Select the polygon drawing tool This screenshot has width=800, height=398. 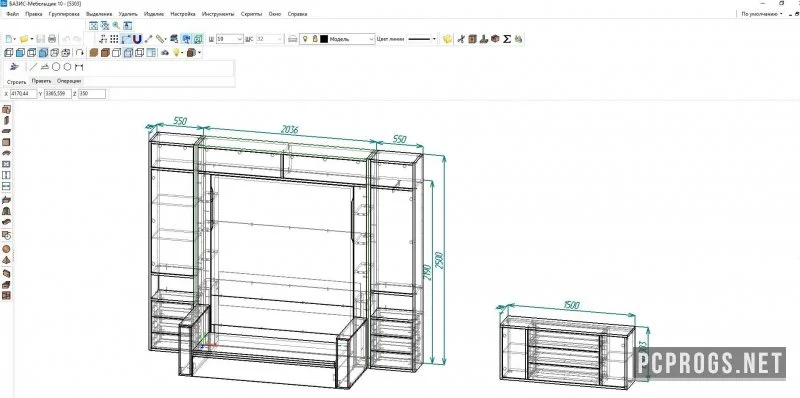pos(67,67)
